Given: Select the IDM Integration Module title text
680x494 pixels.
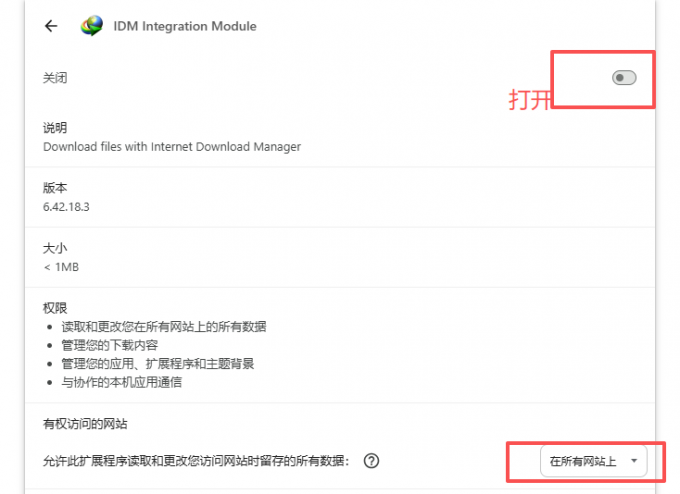Looking at the screenshot, I should (185, 26).
